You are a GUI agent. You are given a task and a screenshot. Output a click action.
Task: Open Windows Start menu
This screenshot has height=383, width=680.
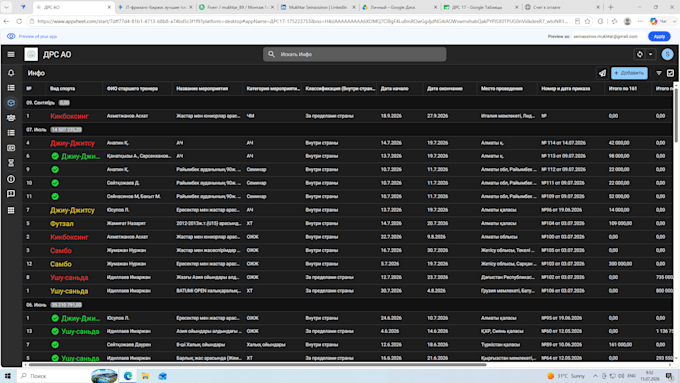[x=7, y=376]
